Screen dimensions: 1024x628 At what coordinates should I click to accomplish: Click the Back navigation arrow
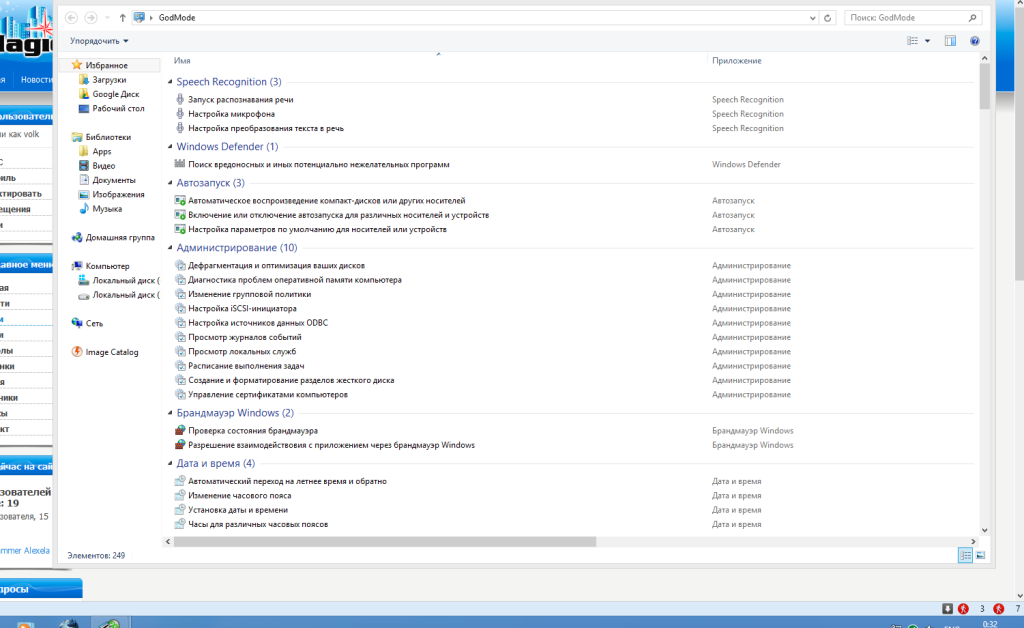point(72,18)
